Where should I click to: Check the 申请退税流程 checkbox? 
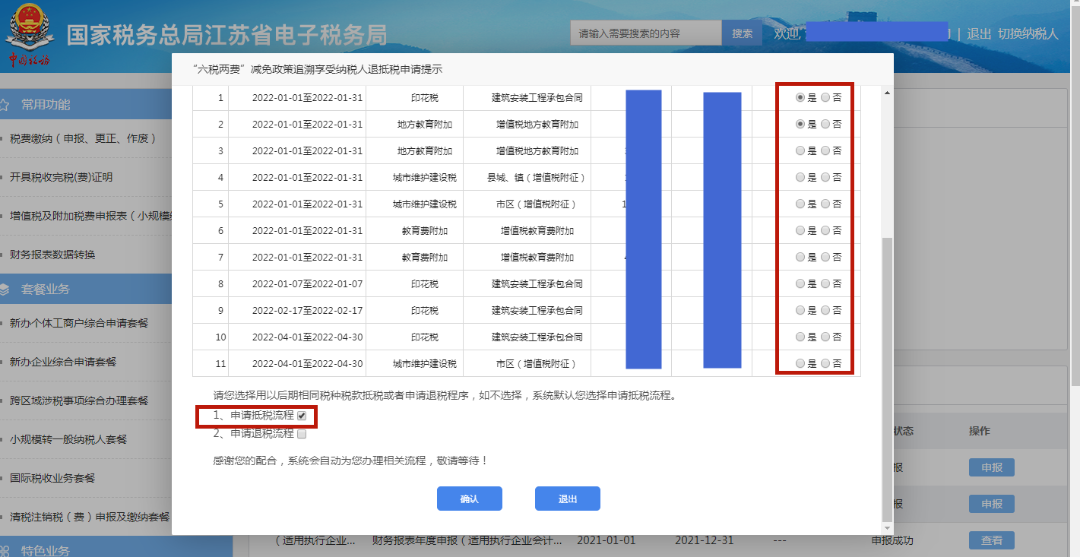click(x=302, y=434)
